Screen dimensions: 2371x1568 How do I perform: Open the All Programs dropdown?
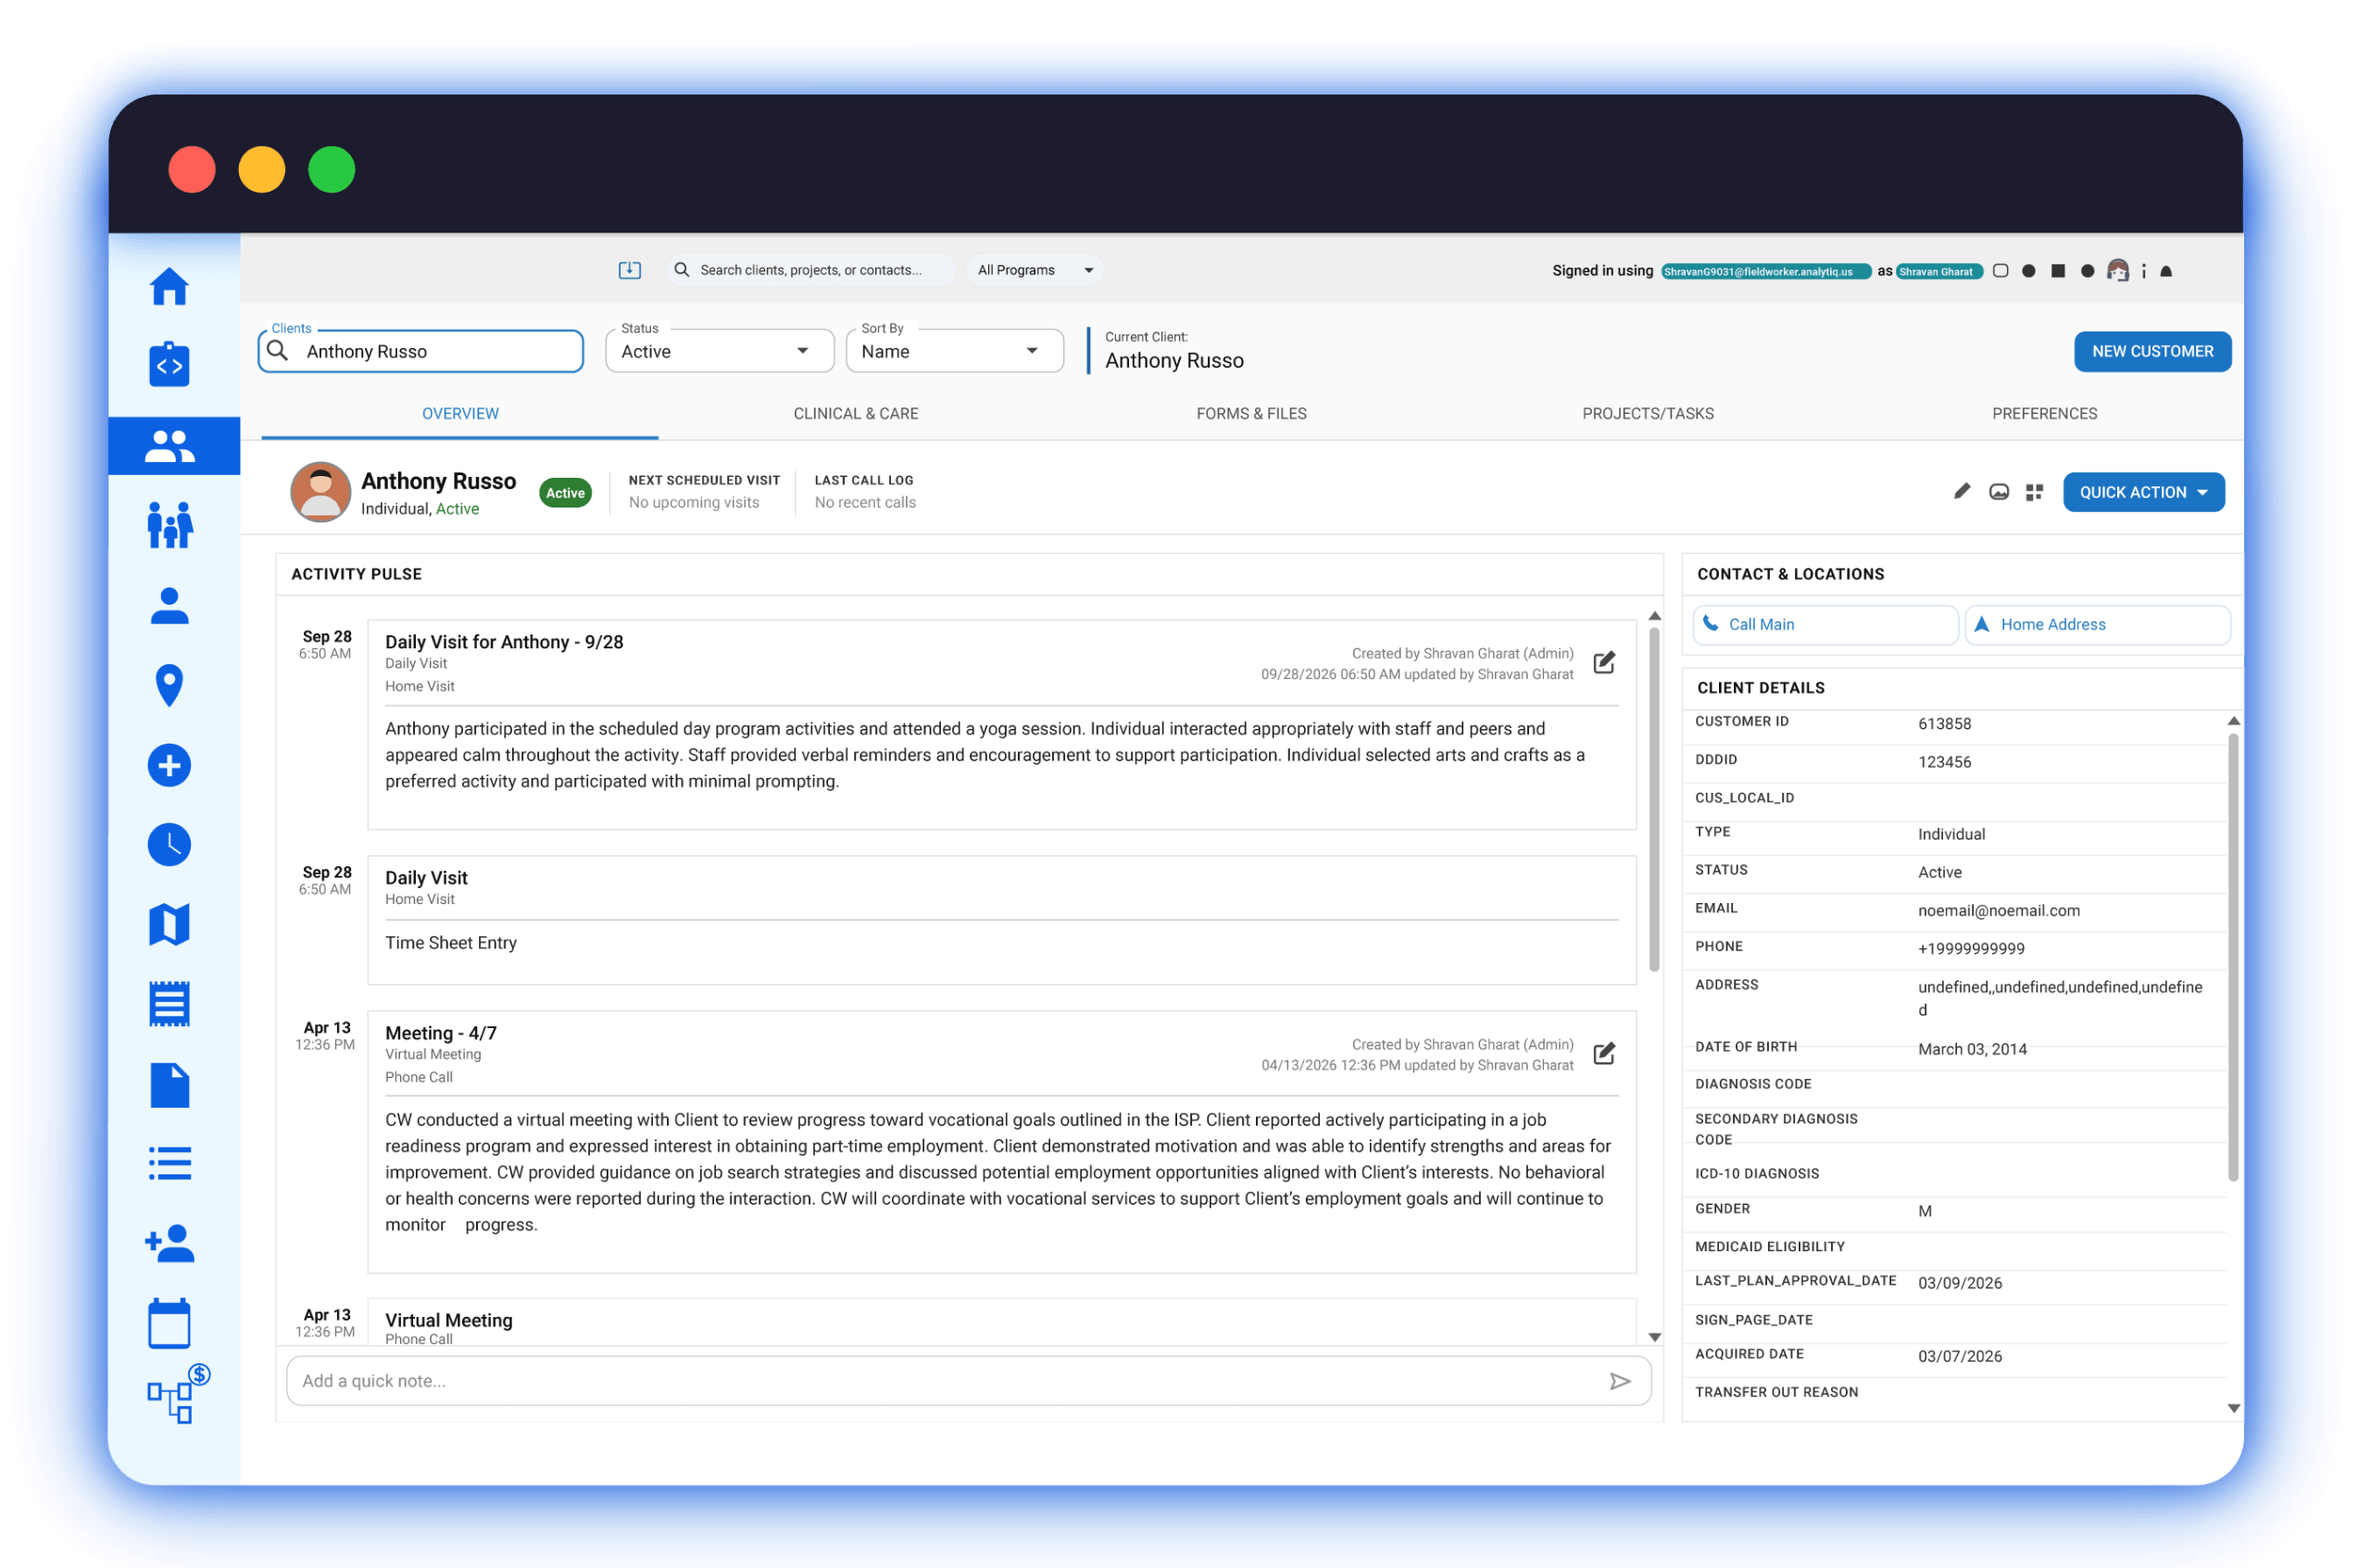click(1035, 270)
